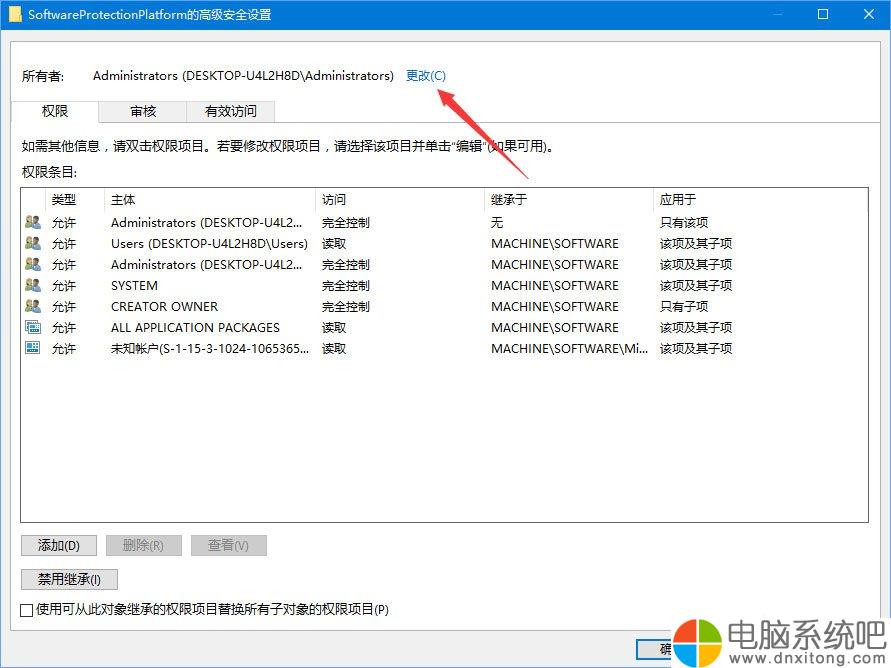Click the folder icon in the title bar

coord(15,14)
